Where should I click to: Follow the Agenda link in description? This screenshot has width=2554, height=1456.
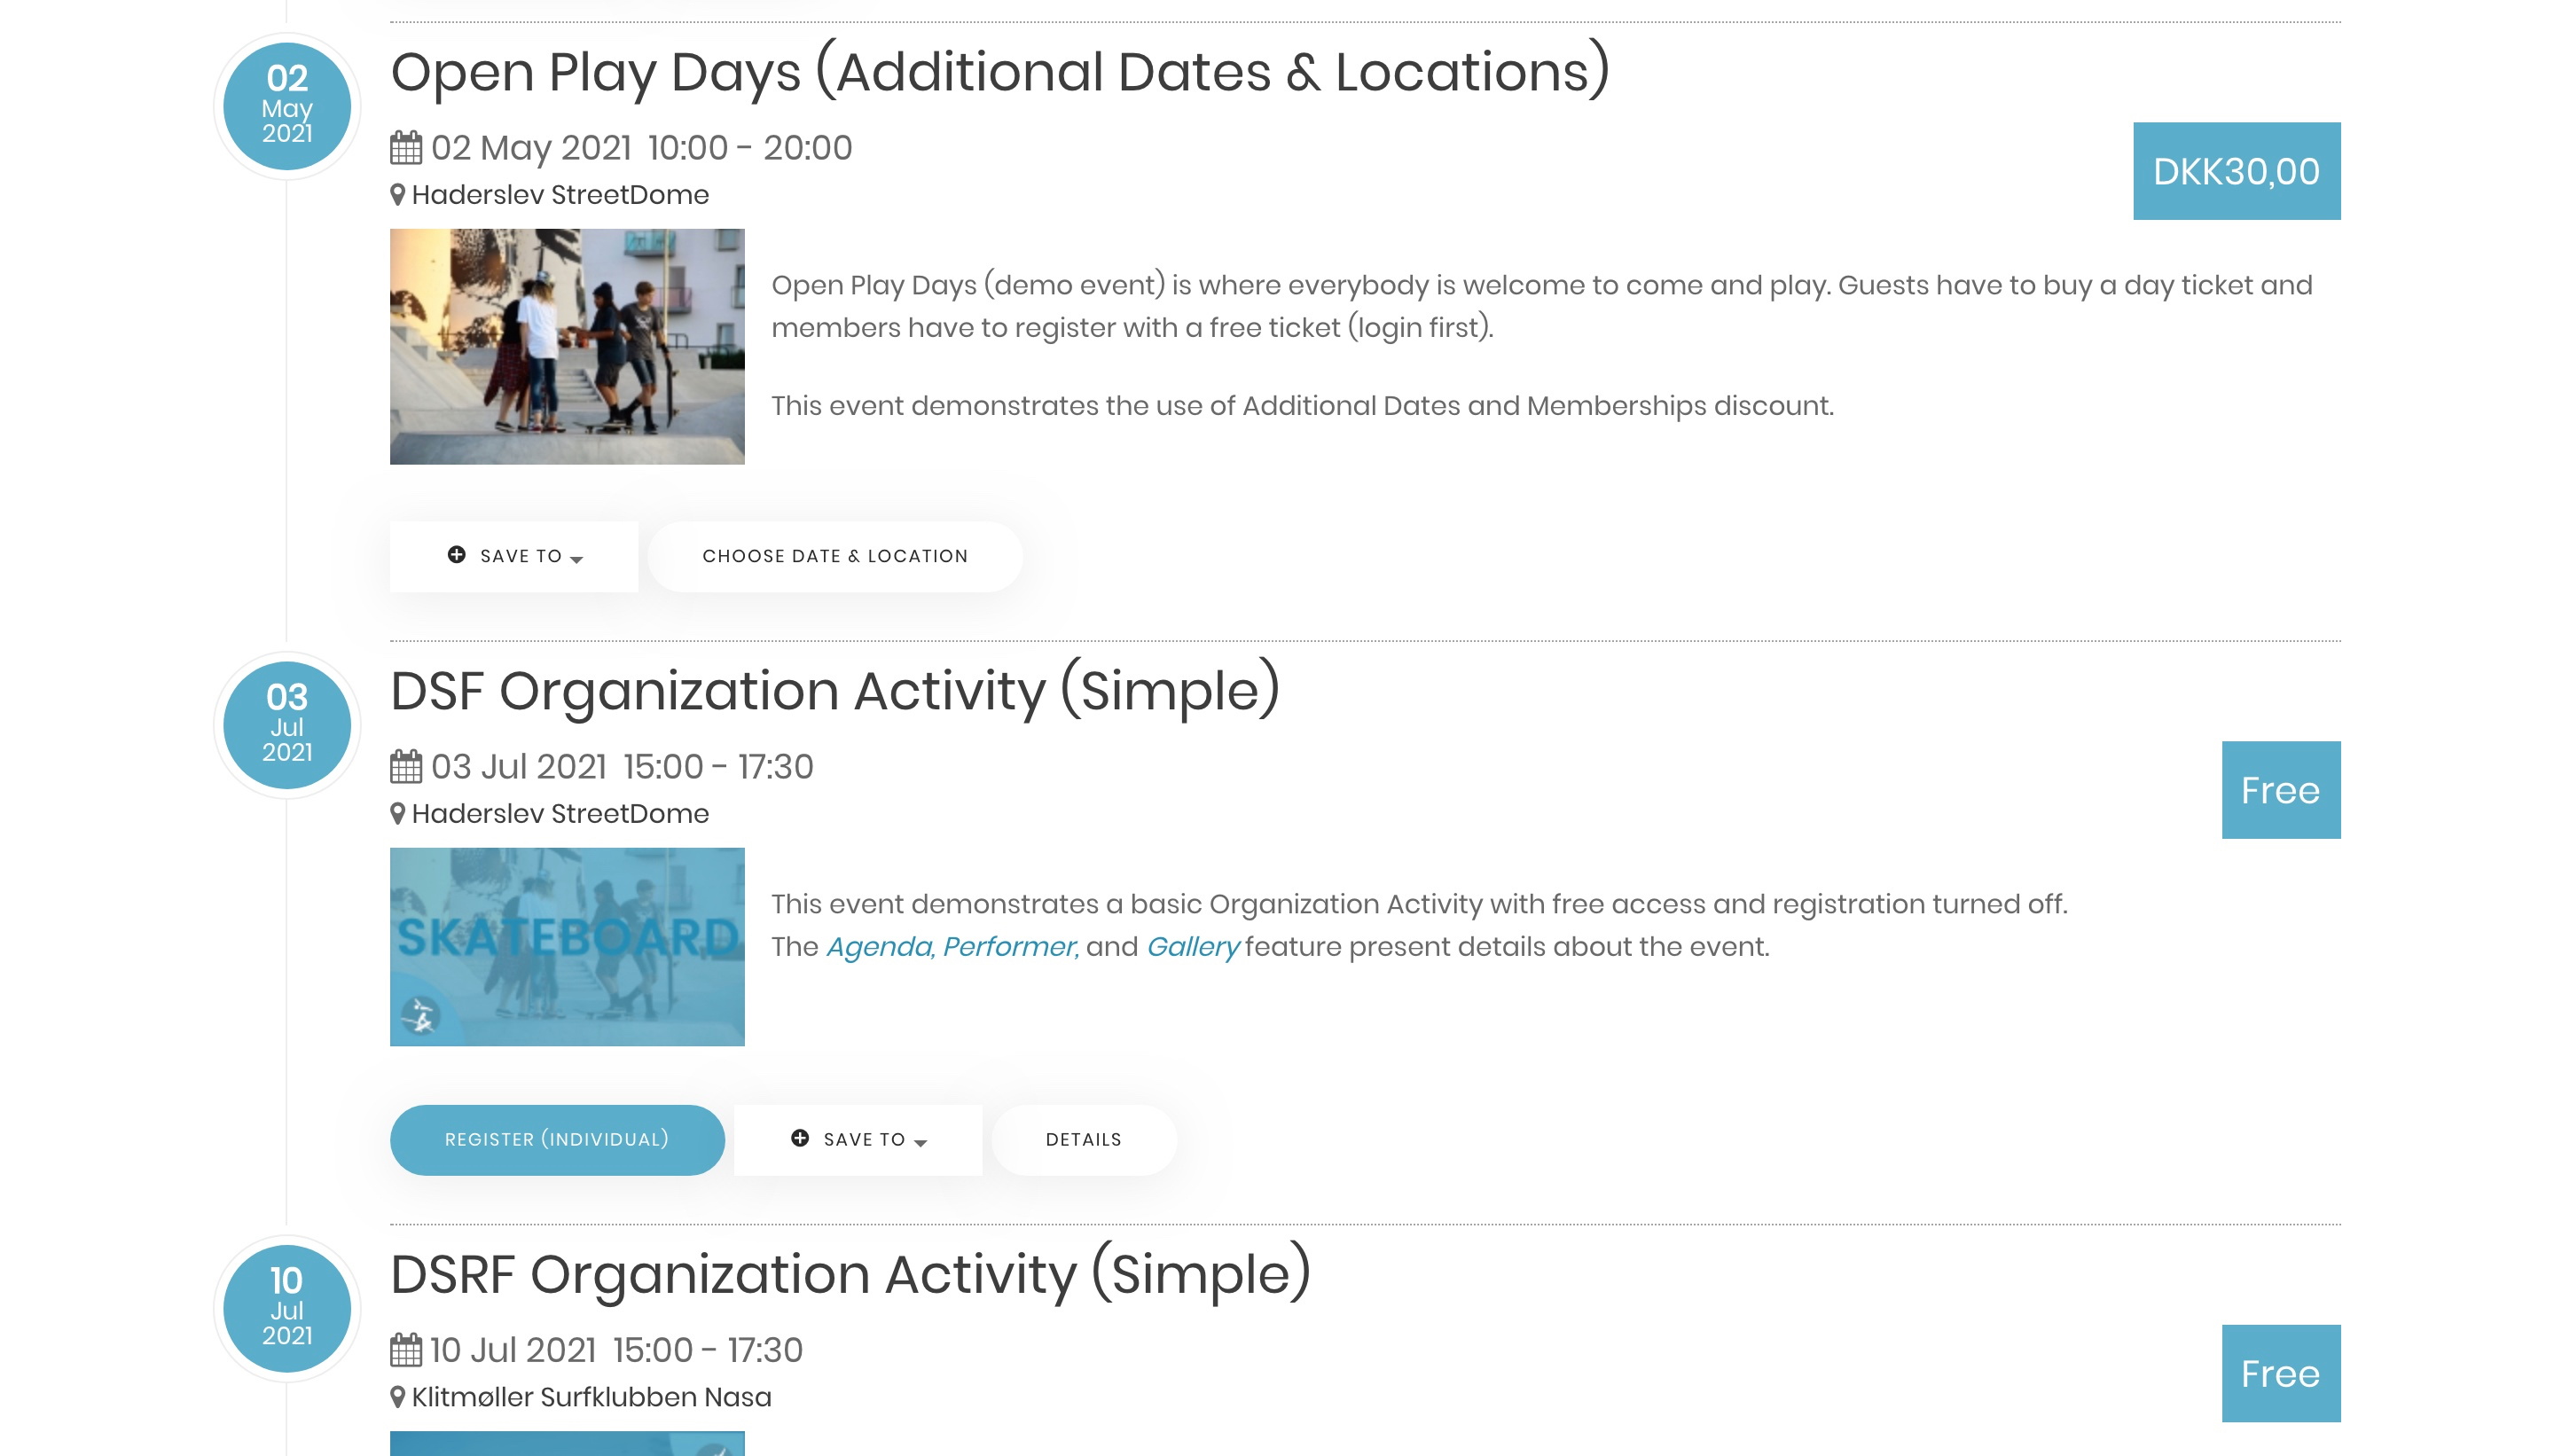pyautogui.click(x=880, y=946)
